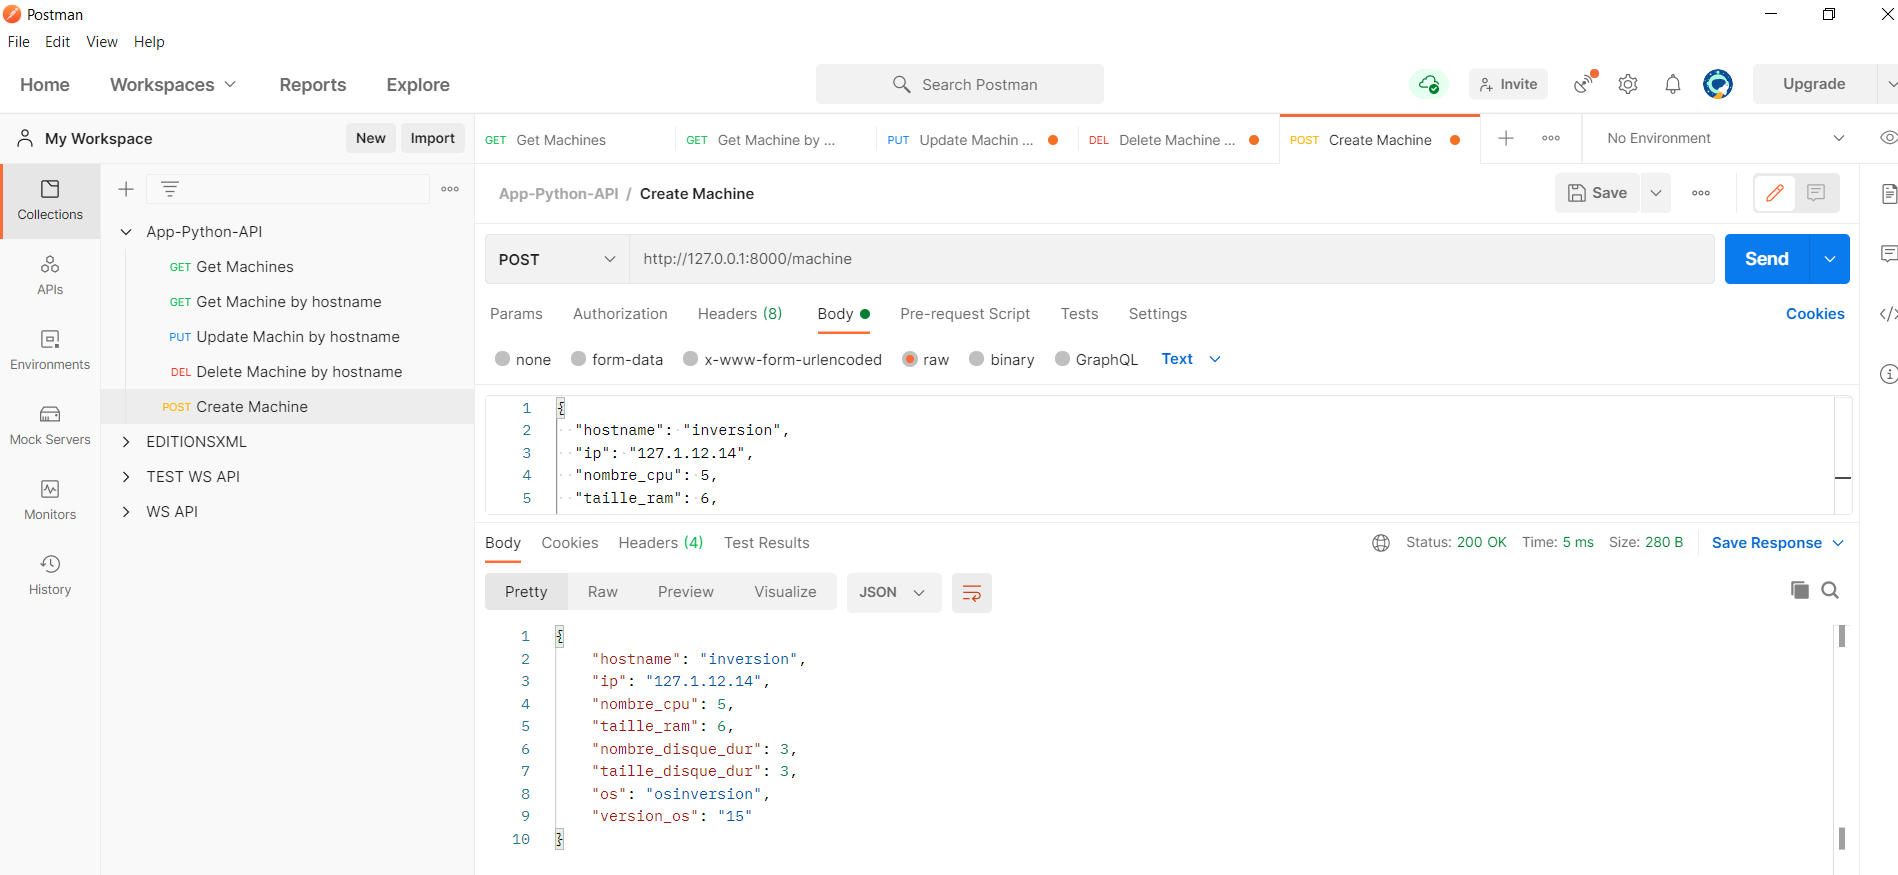Click the Invite button
Screen dimensions: 1898x875
(x=1508, y=84)
